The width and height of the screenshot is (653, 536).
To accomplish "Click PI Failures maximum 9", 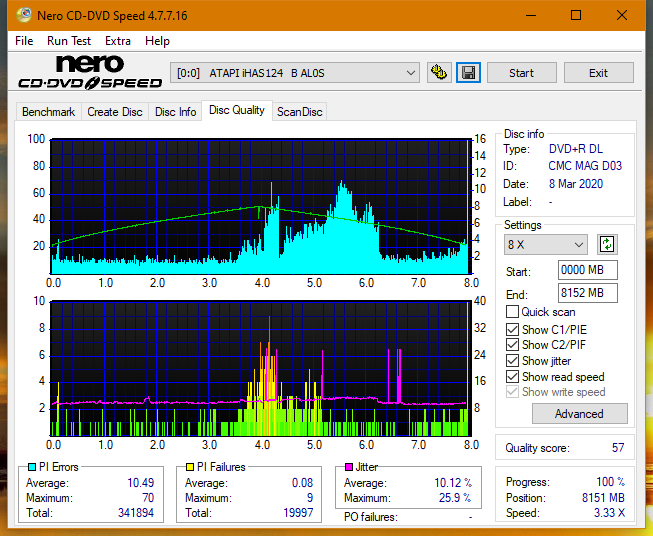I will click(310, 498).
